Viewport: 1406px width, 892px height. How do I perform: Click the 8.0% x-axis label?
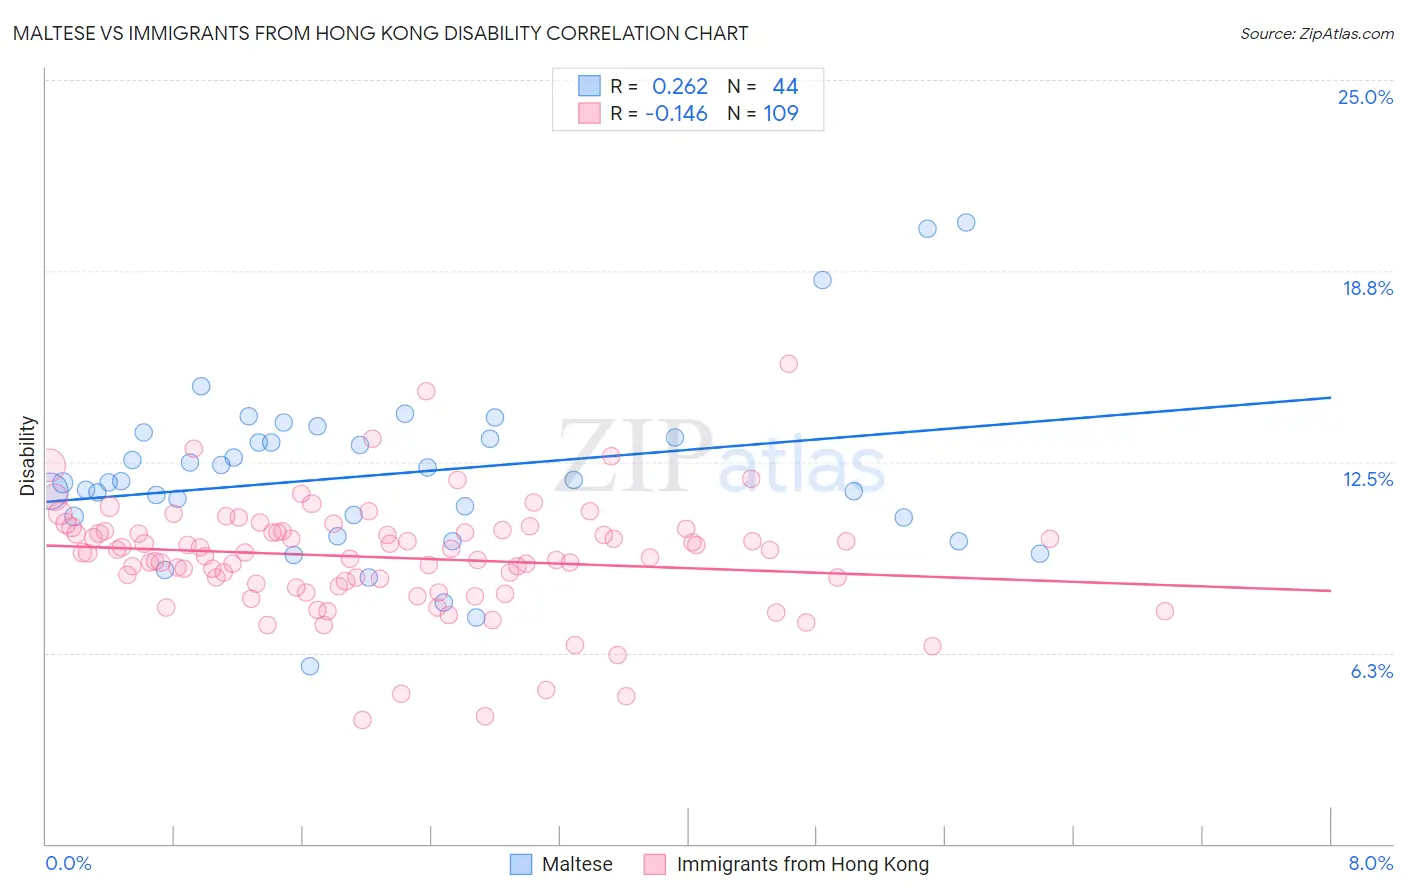[1371, 863]
